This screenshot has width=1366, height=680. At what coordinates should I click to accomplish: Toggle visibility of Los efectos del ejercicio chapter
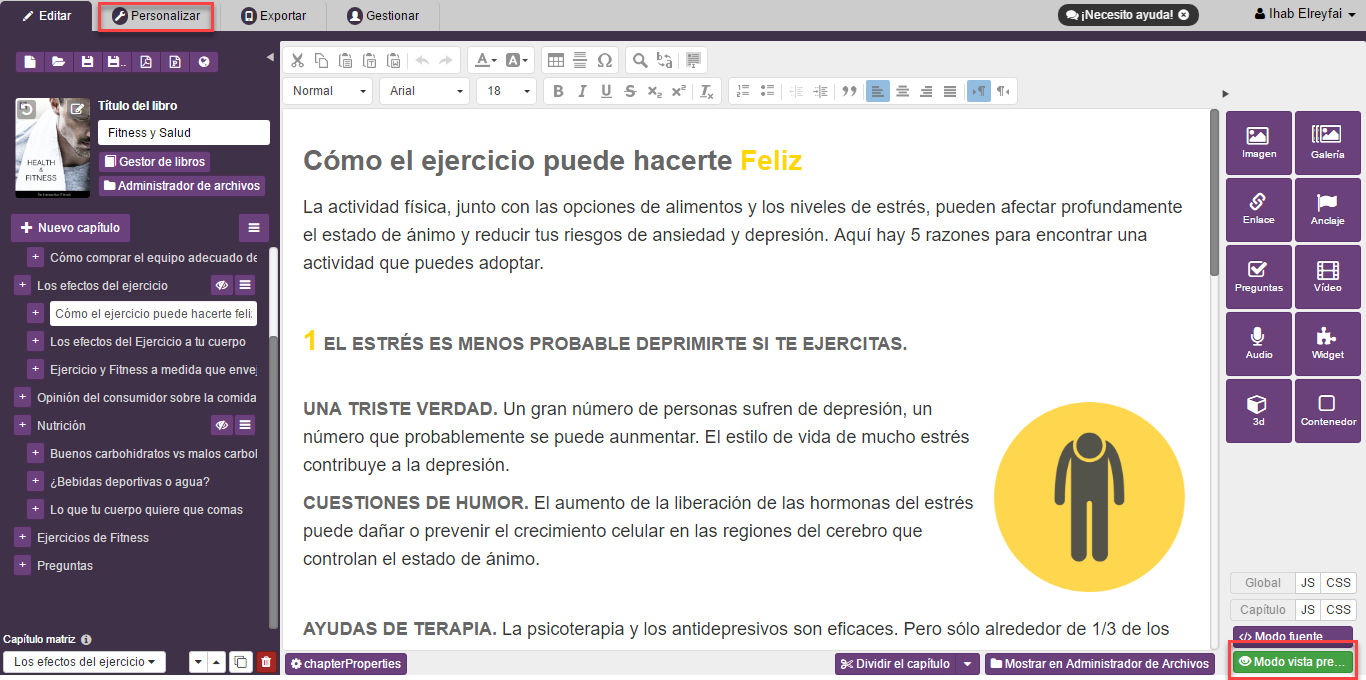[x=221, y=286]
